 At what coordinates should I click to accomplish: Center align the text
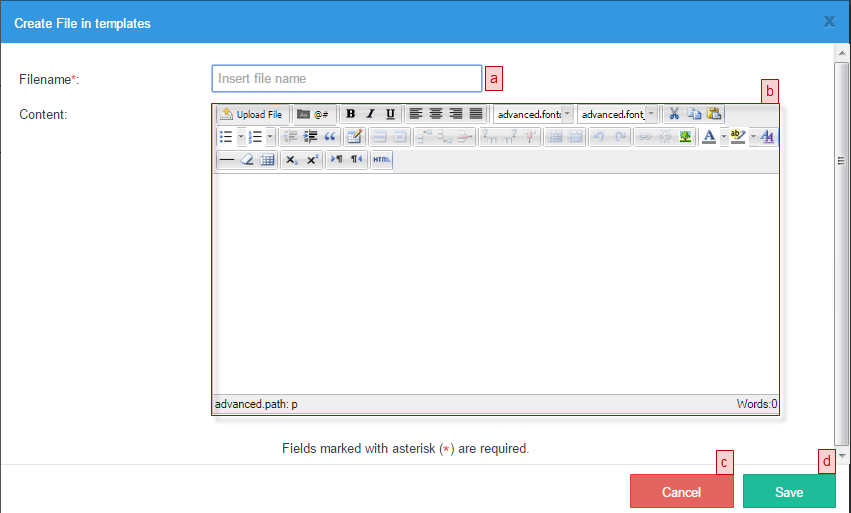436,114
